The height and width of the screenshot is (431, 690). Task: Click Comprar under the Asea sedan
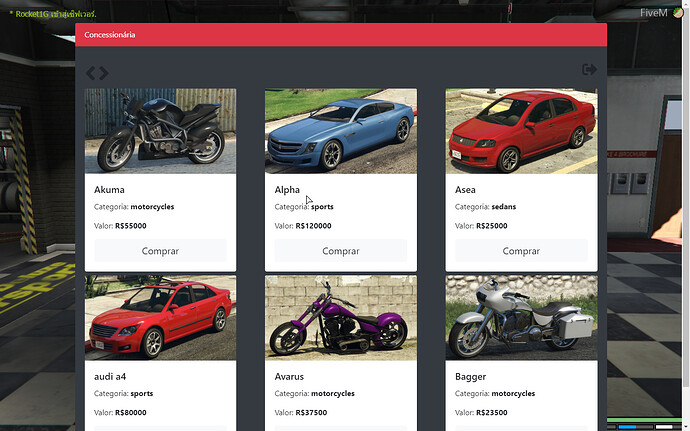pos(521,251)
